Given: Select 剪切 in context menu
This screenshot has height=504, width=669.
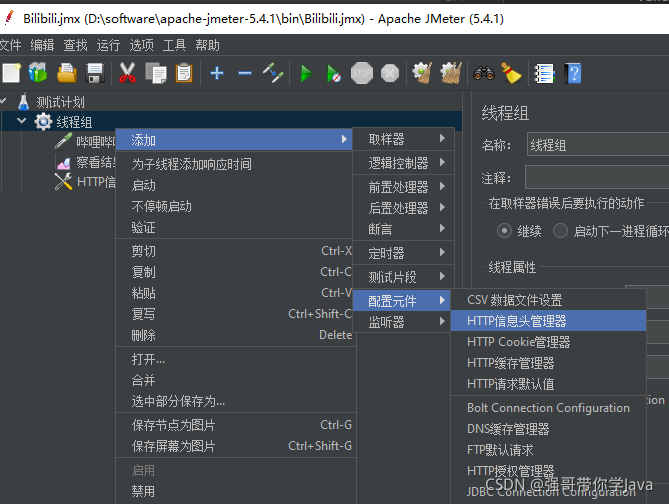Looking at the screenshot, I should pyautogui.click(x=234, y=251).
